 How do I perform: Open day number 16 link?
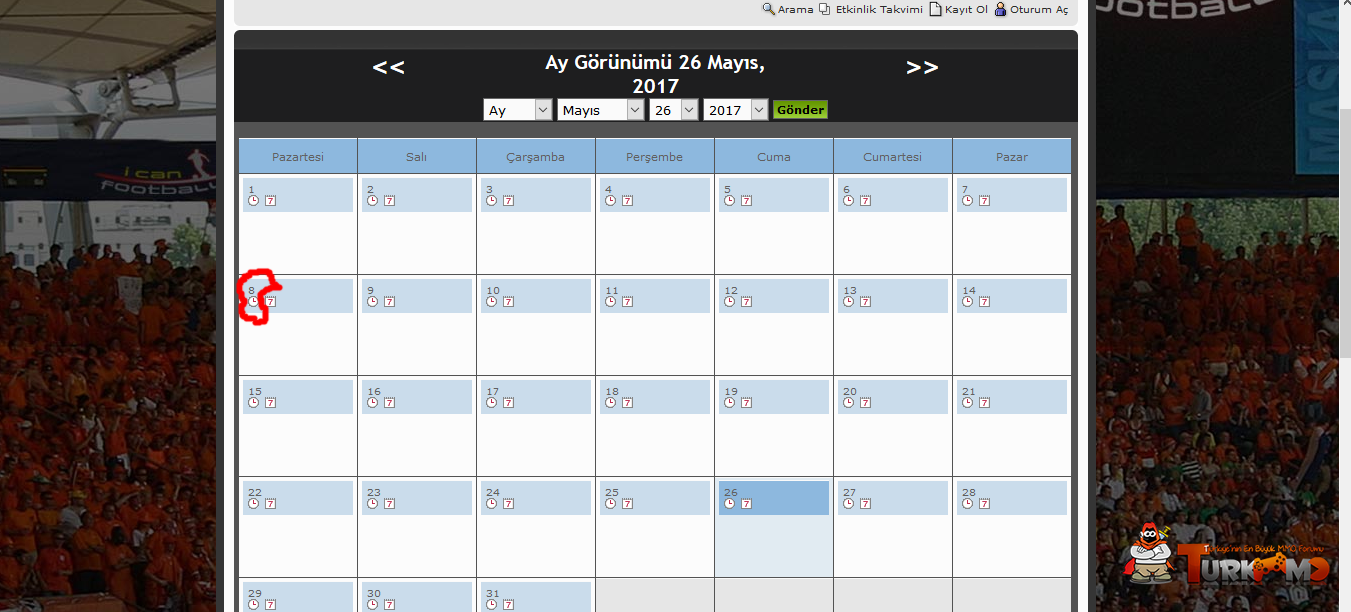point(374,391)
